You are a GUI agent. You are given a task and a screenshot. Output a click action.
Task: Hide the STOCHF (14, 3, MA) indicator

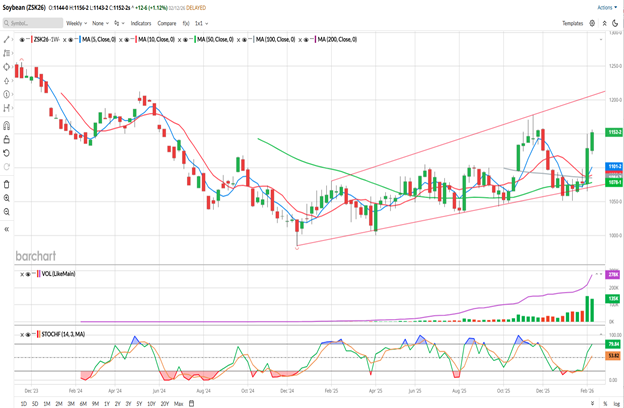(x=28, y=334)
